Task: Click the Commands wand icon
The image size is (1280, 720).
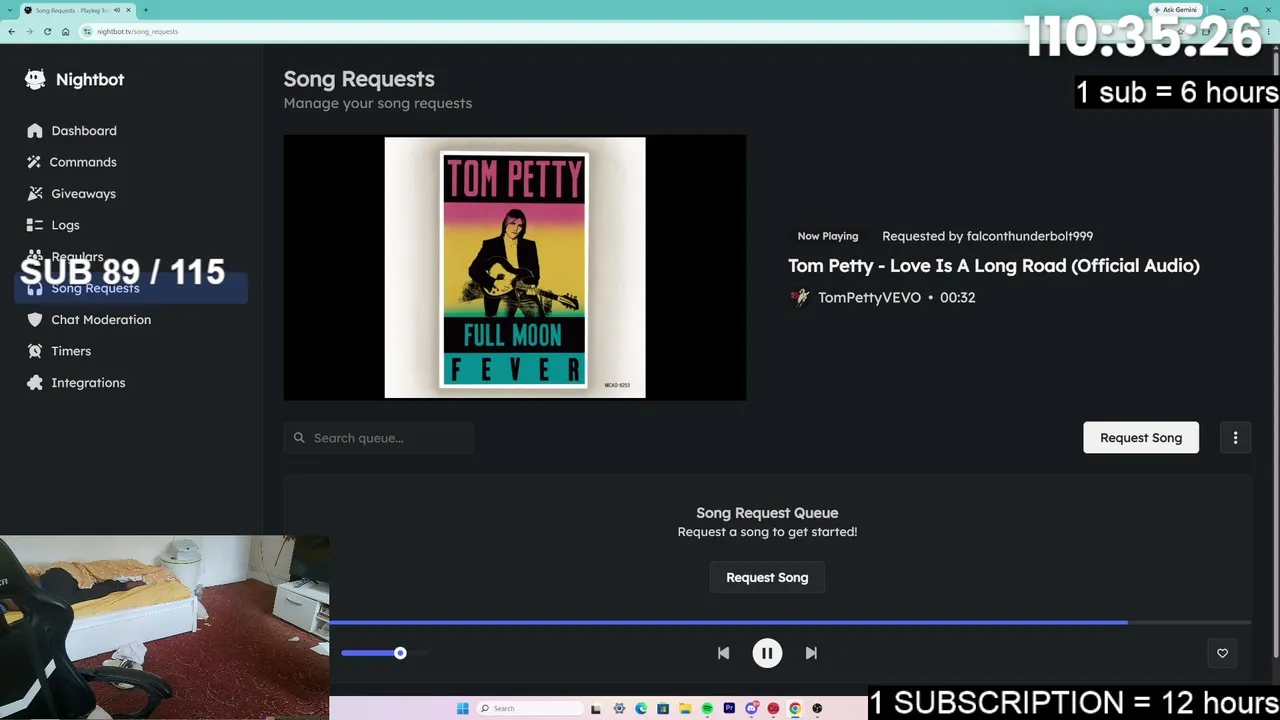Action: coord(35,162)
